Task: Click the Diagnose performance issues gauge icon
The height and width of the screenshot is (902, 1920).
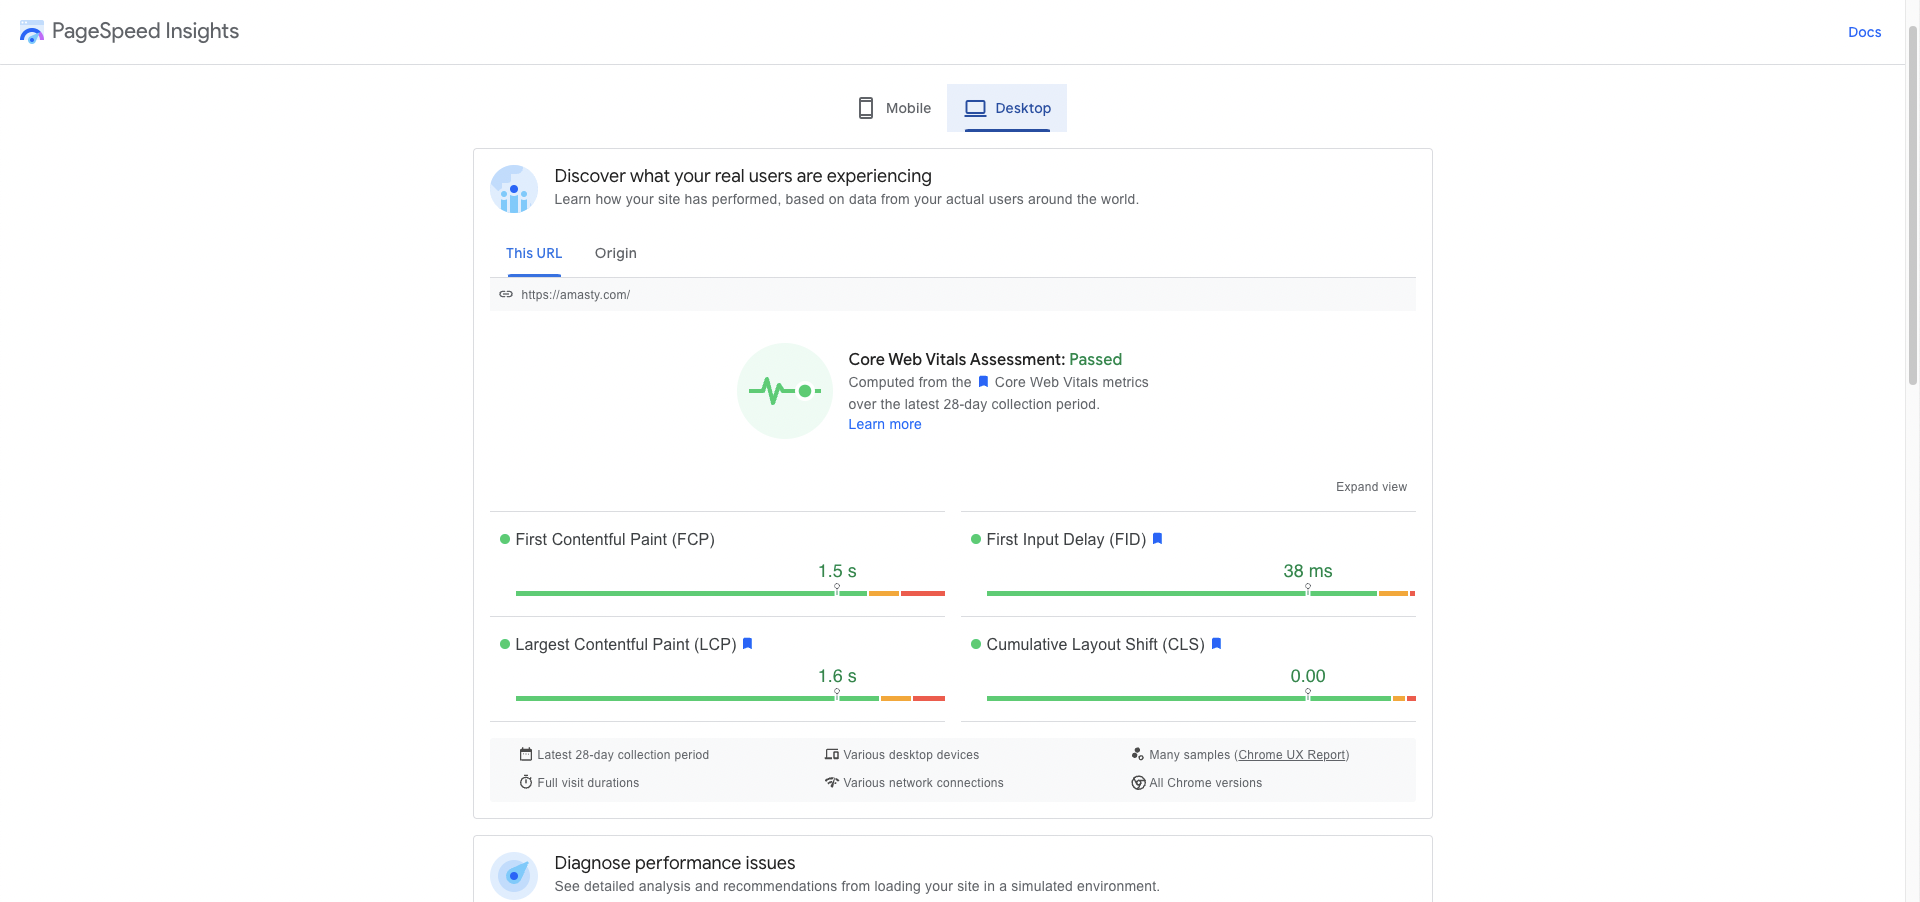Action: pos(514,876)
